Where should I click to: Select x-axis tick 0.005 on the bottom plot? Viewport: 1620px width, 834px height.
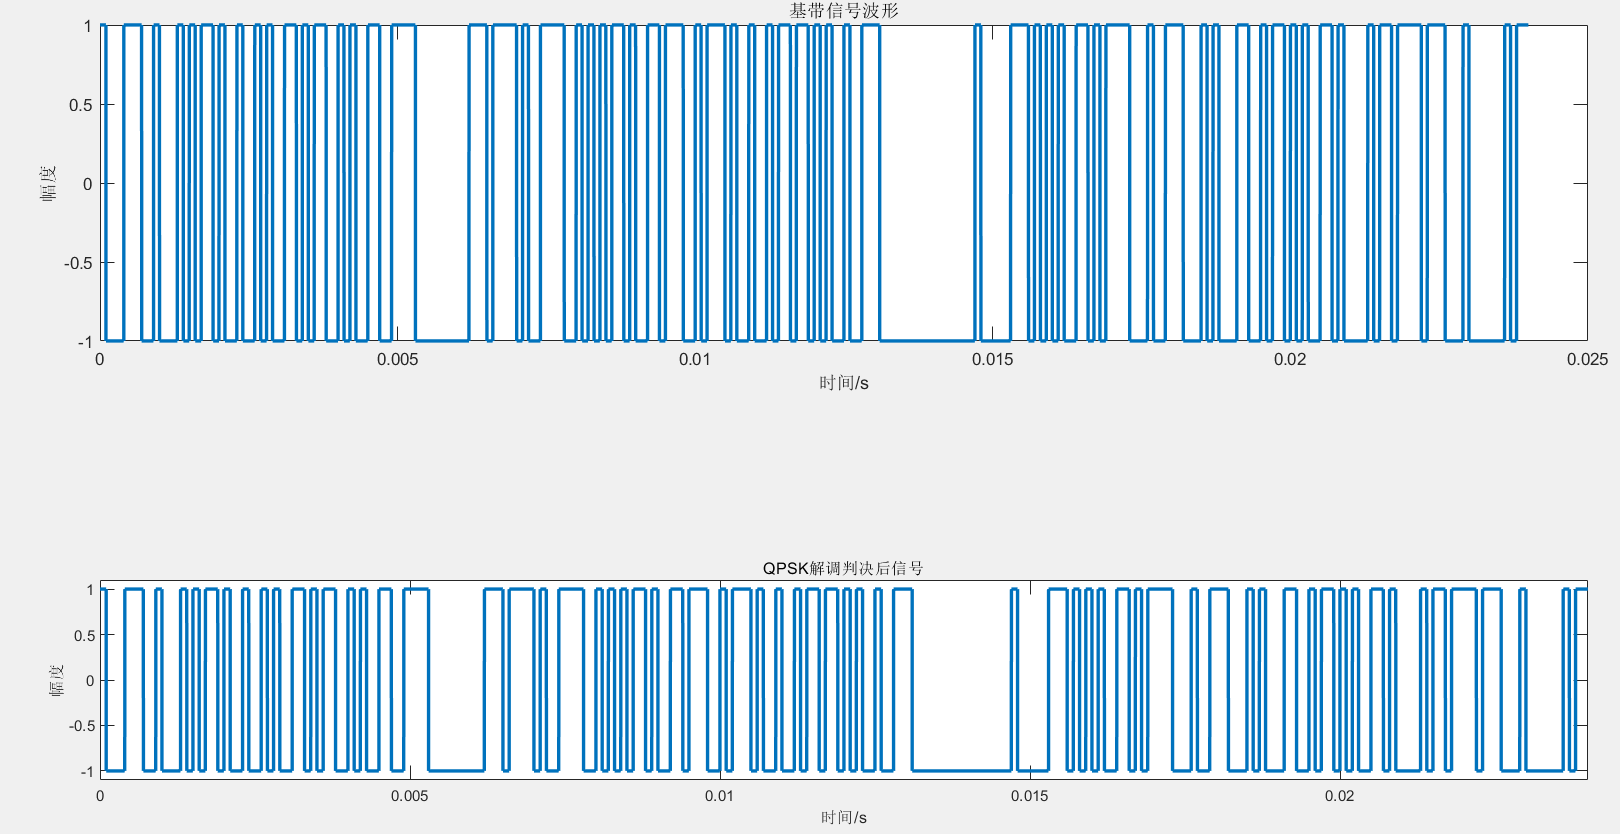tap(409, 796)
